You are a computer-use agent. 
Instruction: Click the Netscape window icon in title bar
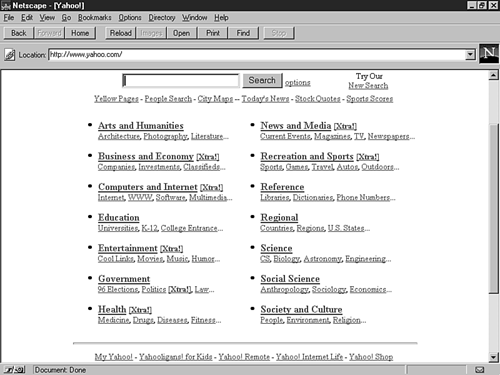click(x=6, y=5)
